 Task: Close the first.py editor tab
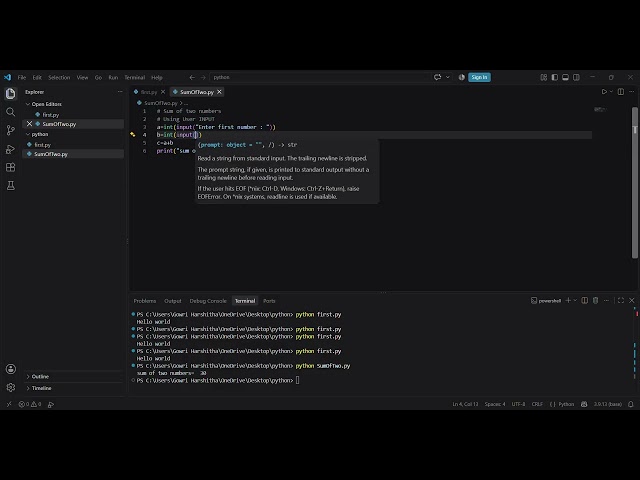click(163, 92)
